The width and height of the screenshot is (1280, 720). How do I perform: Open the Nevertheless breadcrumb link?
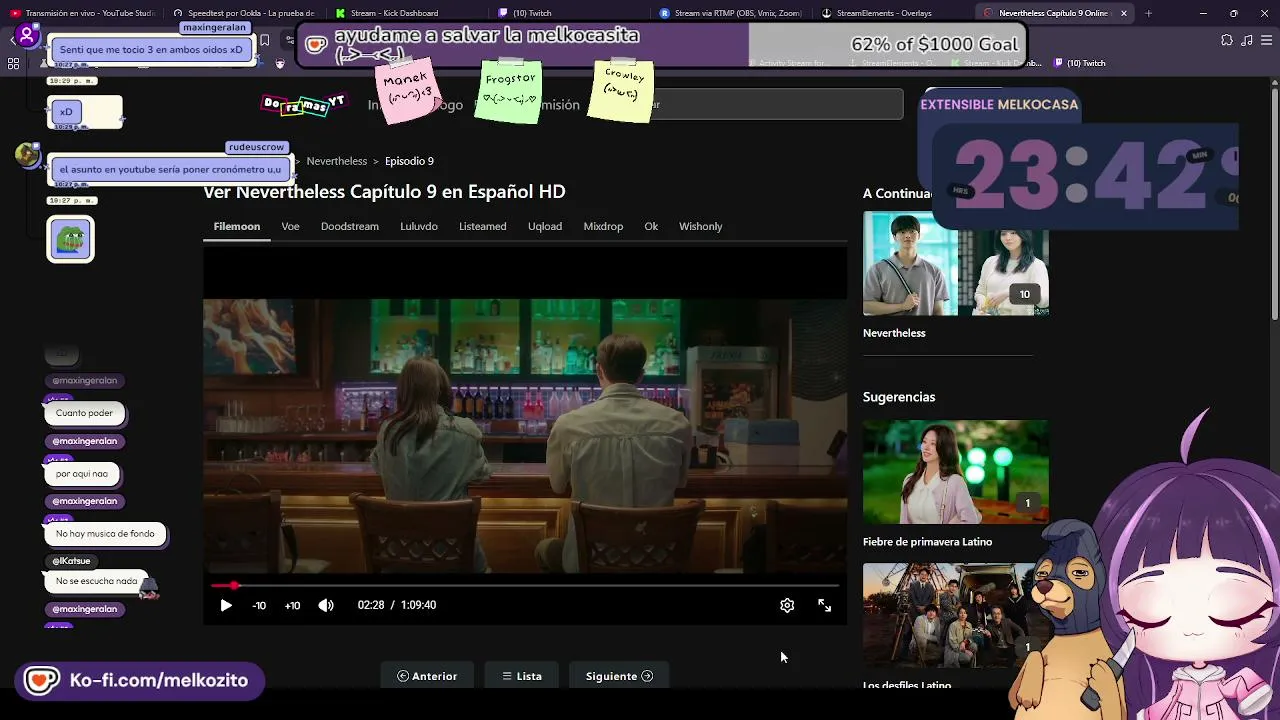[x=337, y=161]
